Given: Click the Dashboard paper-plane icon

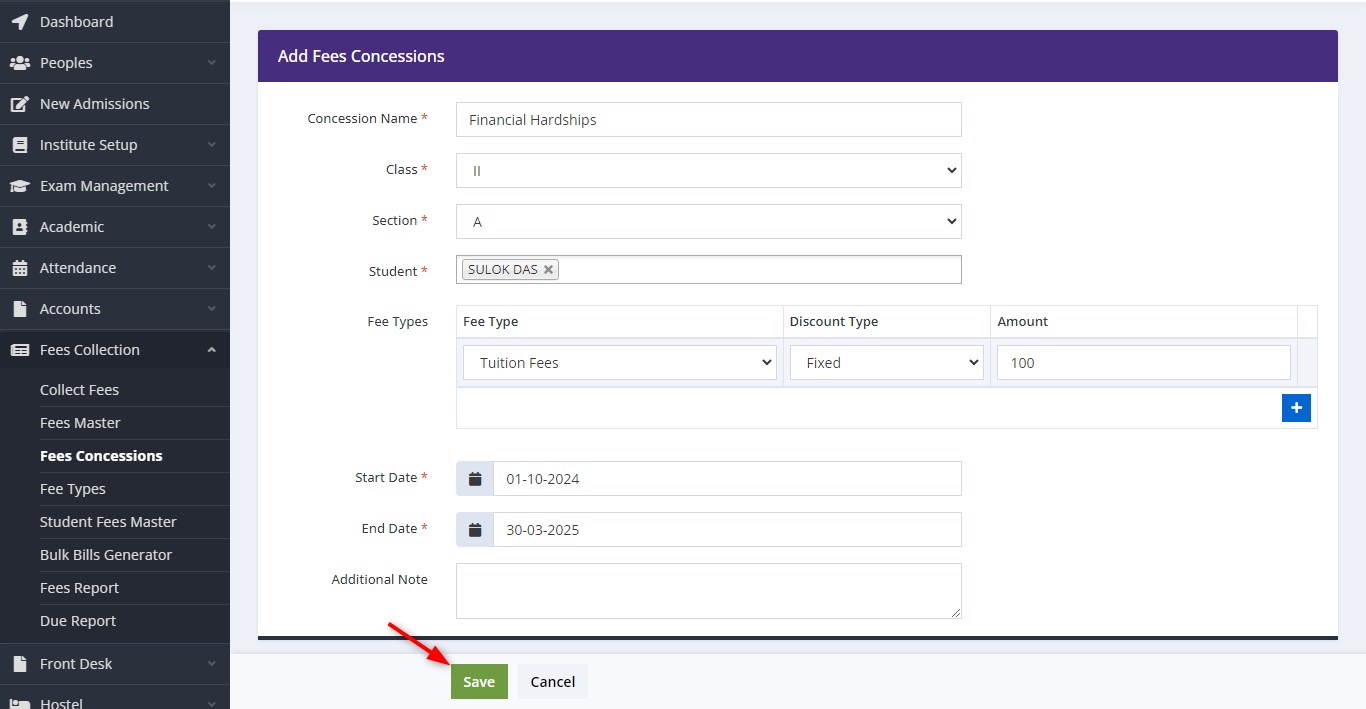Looking at the screenshot, I should (19, 21).
